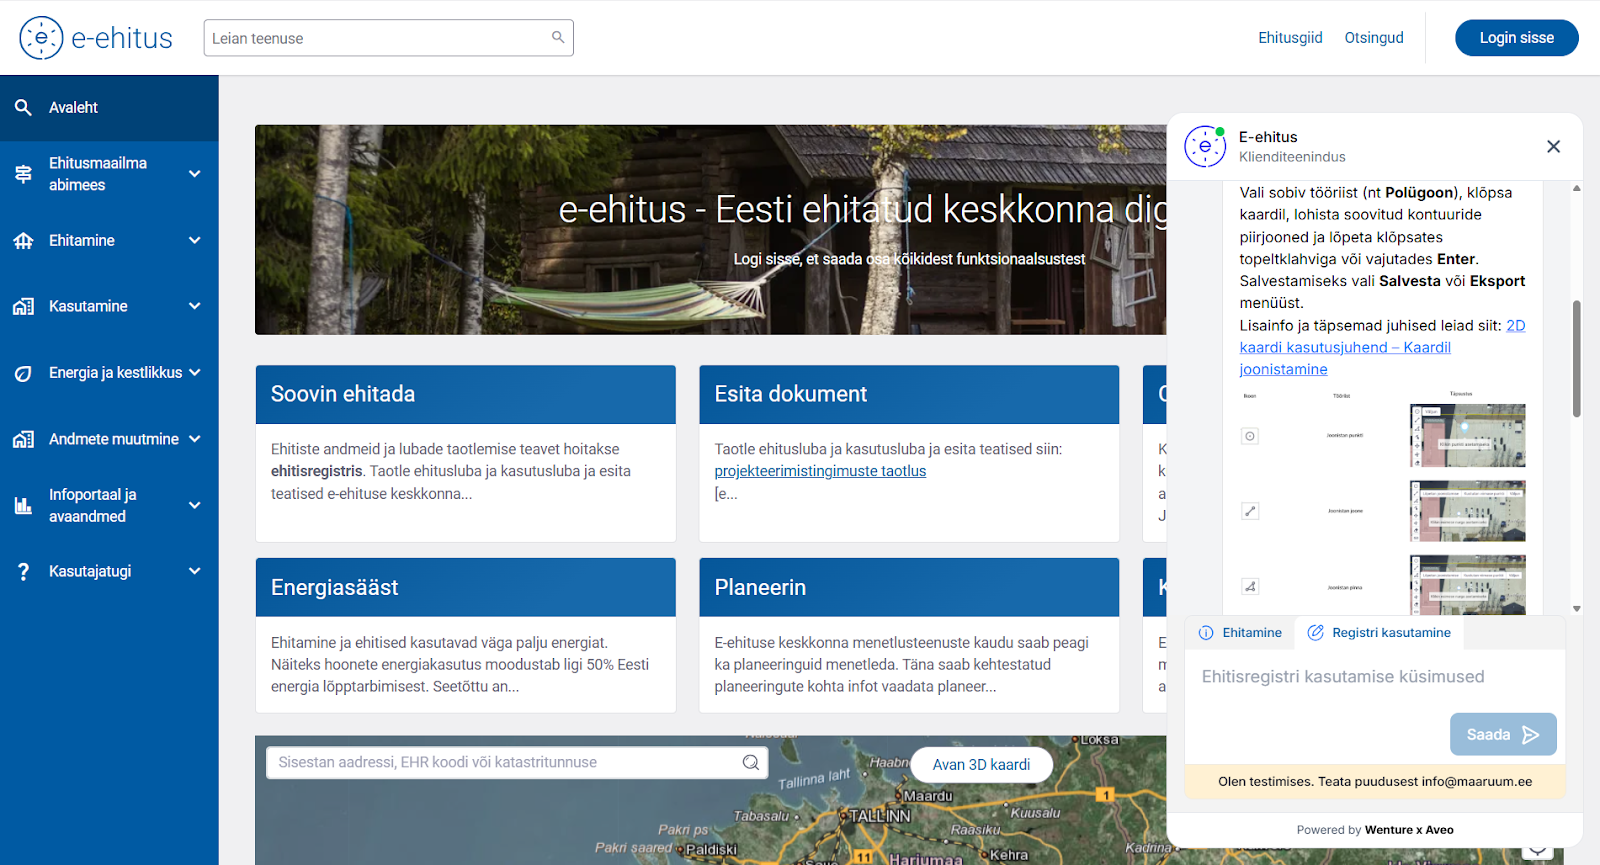Open the Planeerin card header

909,587
